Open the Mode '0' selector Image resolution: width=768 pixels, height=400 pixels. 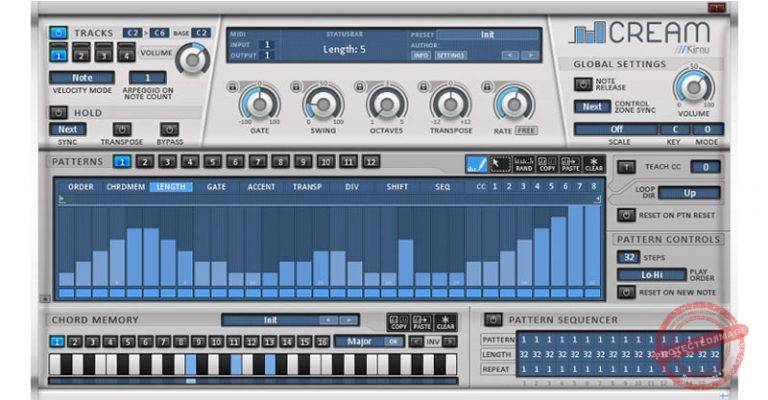[707, 129]
